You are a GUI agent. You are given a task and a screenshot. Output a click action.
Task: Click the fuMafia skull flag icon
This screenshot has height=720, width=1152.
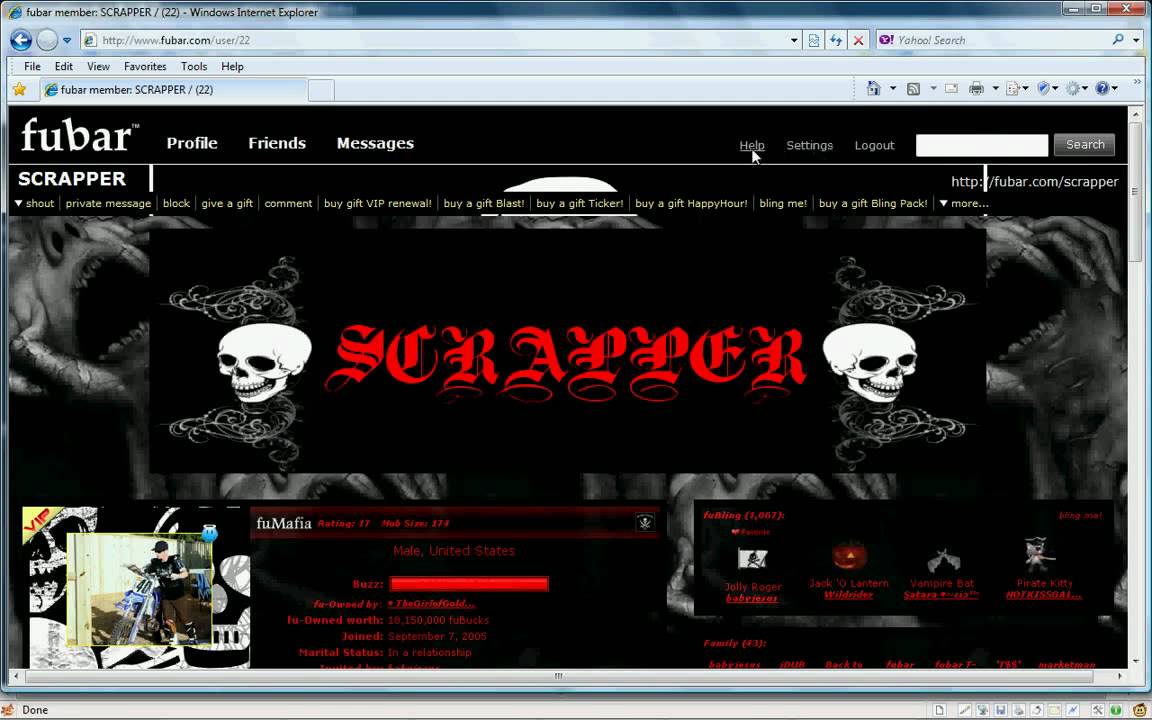pyautogui.click(x=645, y=522)
